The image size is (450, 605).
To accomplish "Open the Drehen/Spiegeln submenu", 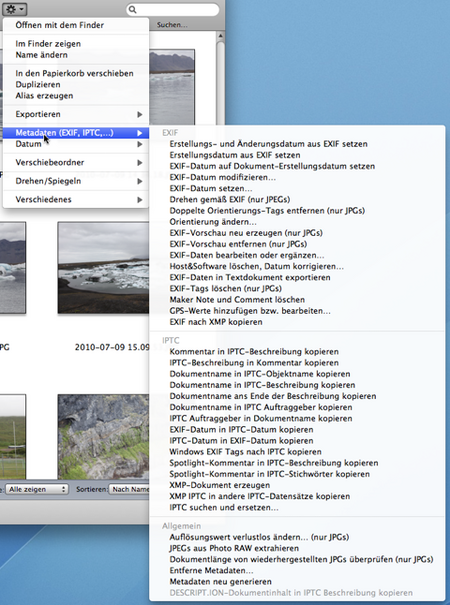I will coord(76,181).
